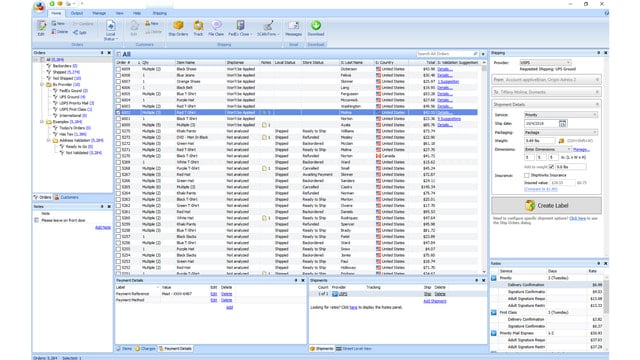
Task: Click the search magnifier in Search All Orders
Action: tap(475, 54)
